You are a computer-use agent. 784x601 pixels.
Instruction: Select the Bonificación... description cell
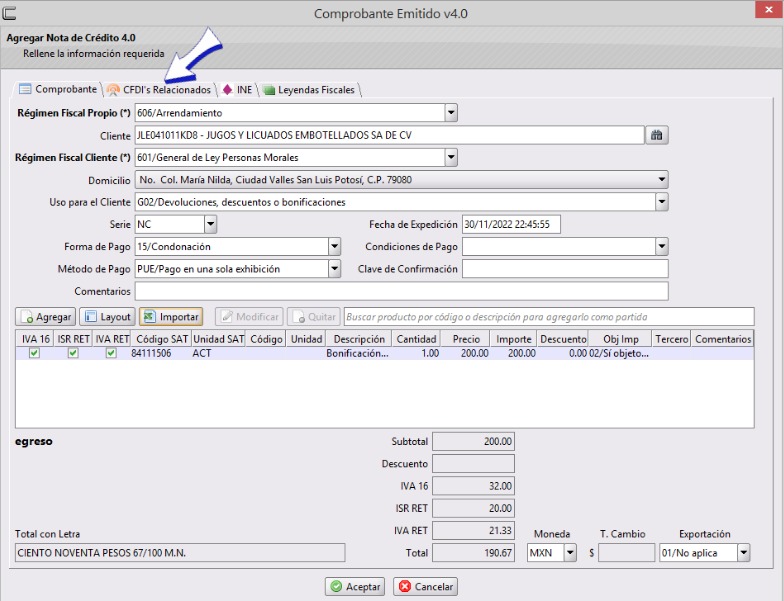[358, 353]
